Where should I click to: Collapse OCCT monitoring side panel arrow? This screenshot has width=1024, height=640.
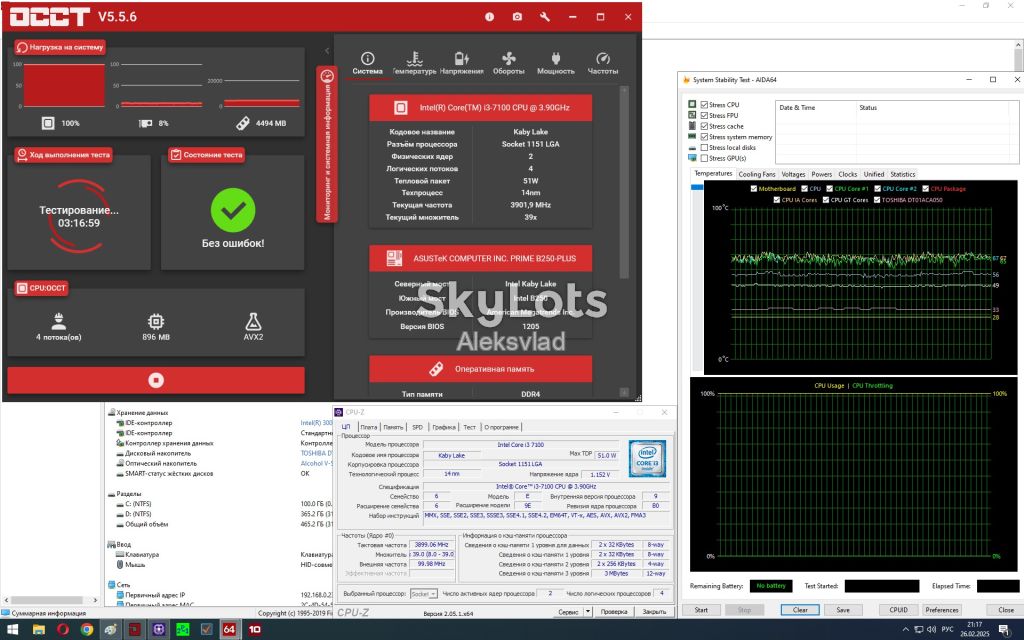[327, 50]
